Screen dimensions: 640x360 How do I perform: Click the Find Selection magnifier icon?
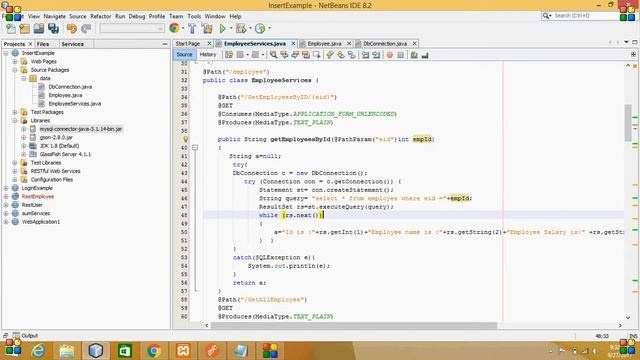(273, 55)
